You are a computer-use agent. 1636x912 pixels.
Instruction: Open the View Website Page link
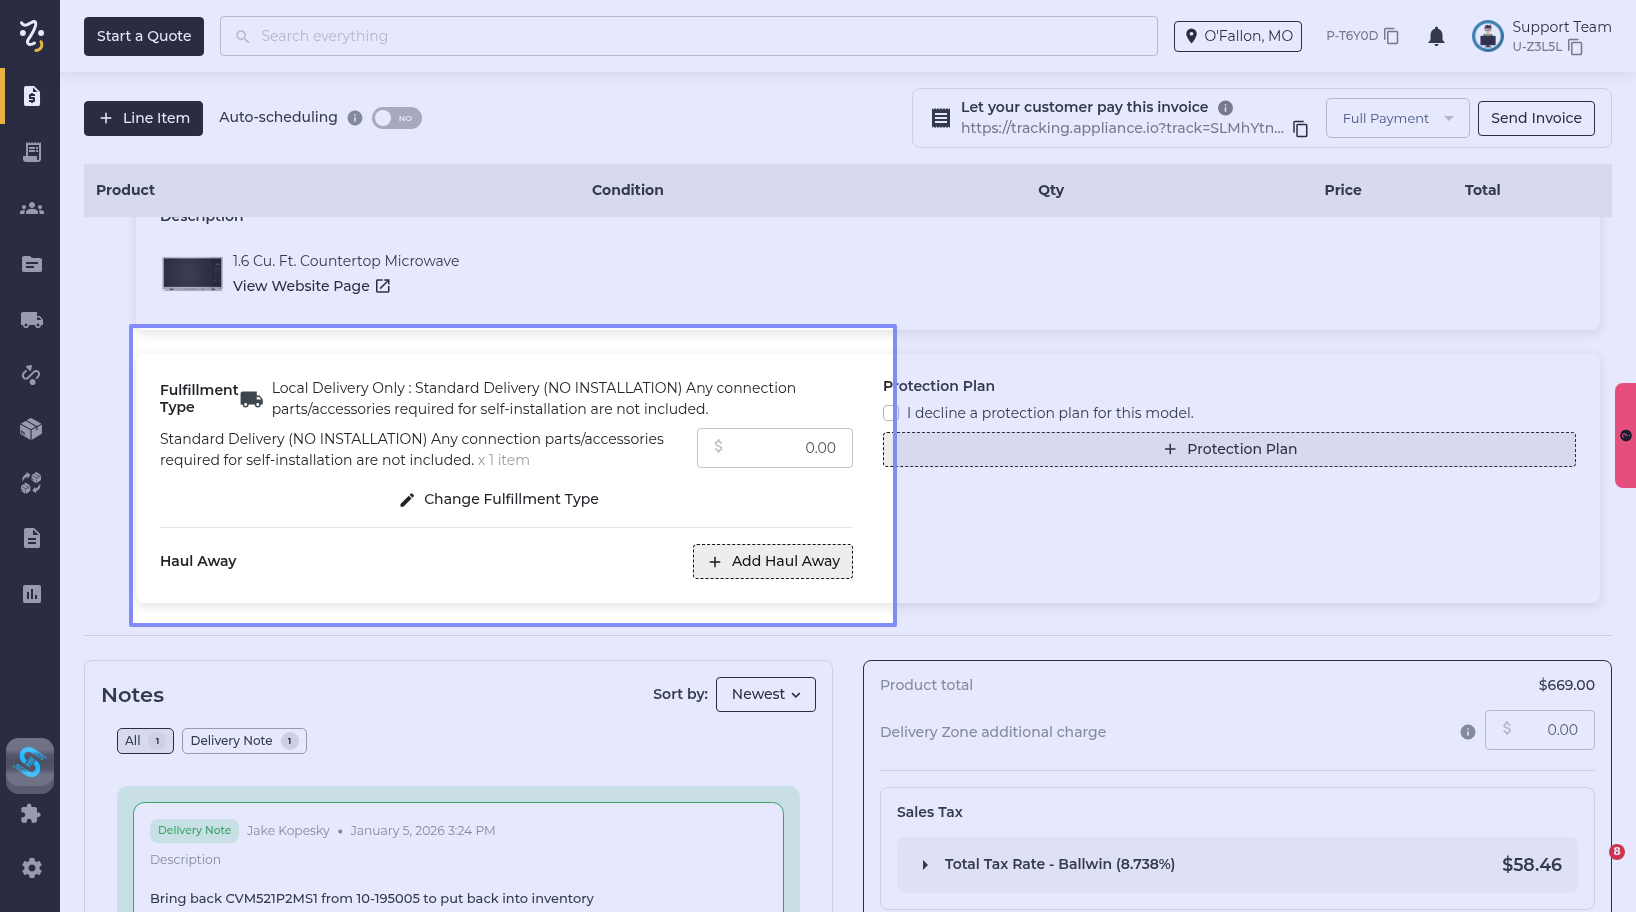point(311,286)
